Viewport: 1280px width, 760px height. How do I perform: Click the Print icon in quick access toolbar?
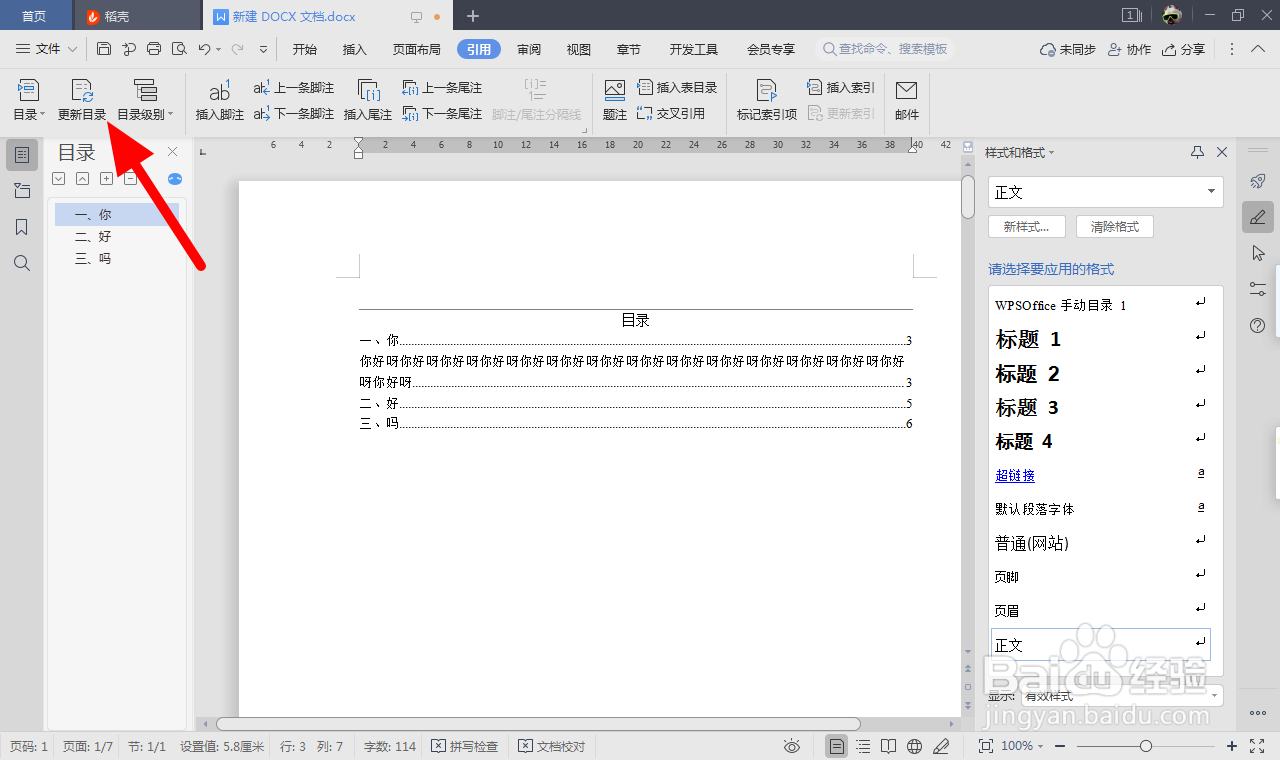coord(154,49)
